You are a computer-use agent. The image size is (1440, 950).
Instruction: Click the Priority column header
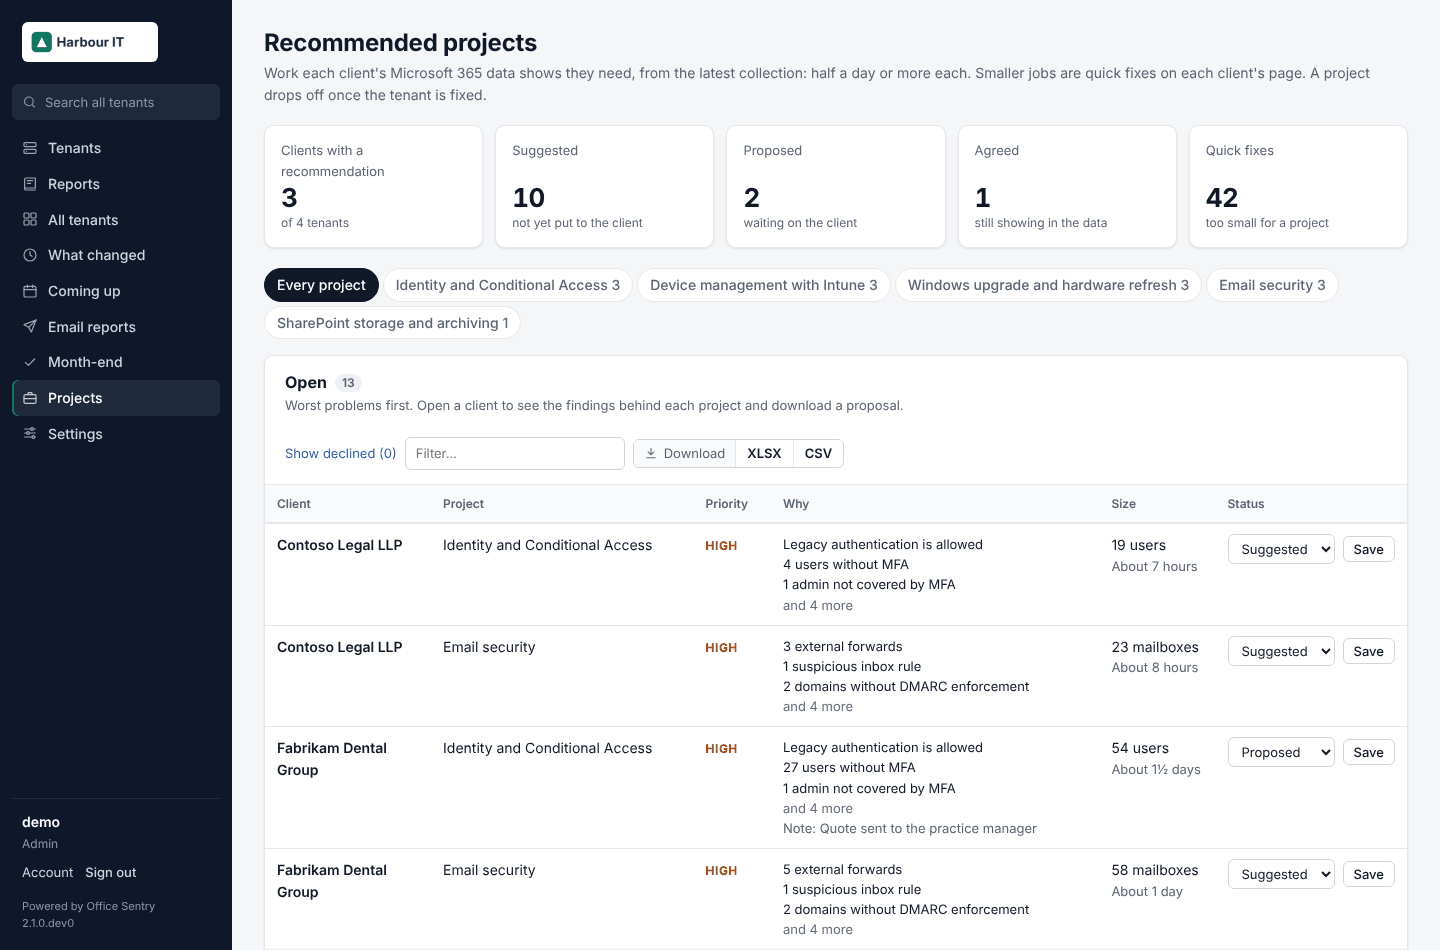(x=726, y=504)
